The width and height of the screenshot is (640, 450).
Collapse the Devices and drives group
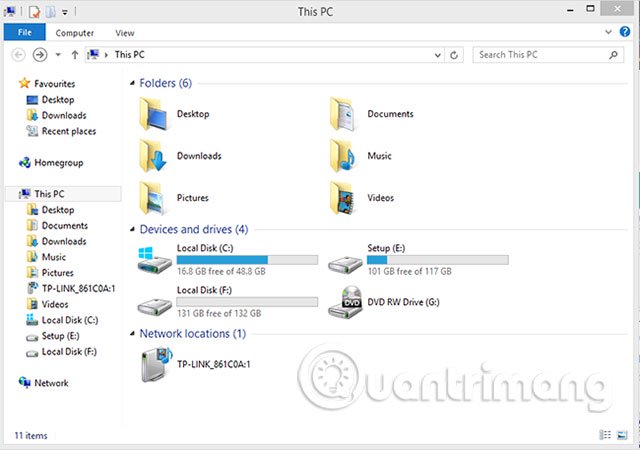coord(132,229)
